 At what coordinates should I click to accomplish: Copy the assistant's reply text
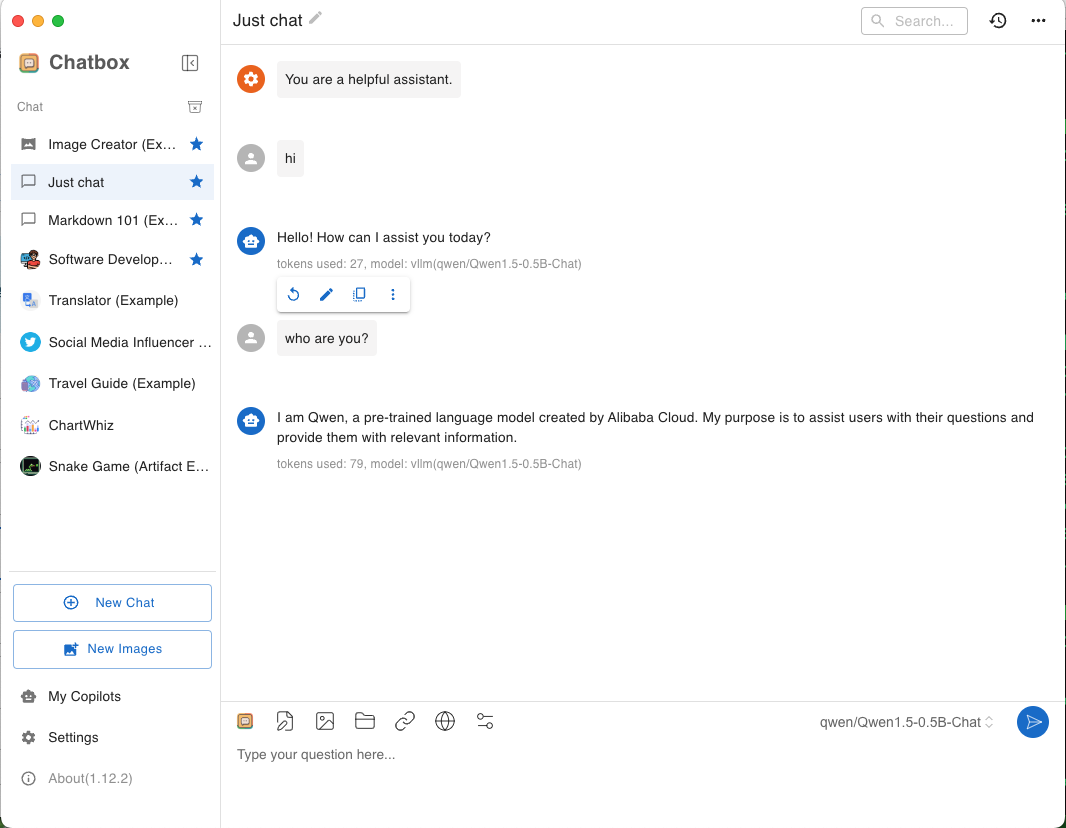(359, 294)
